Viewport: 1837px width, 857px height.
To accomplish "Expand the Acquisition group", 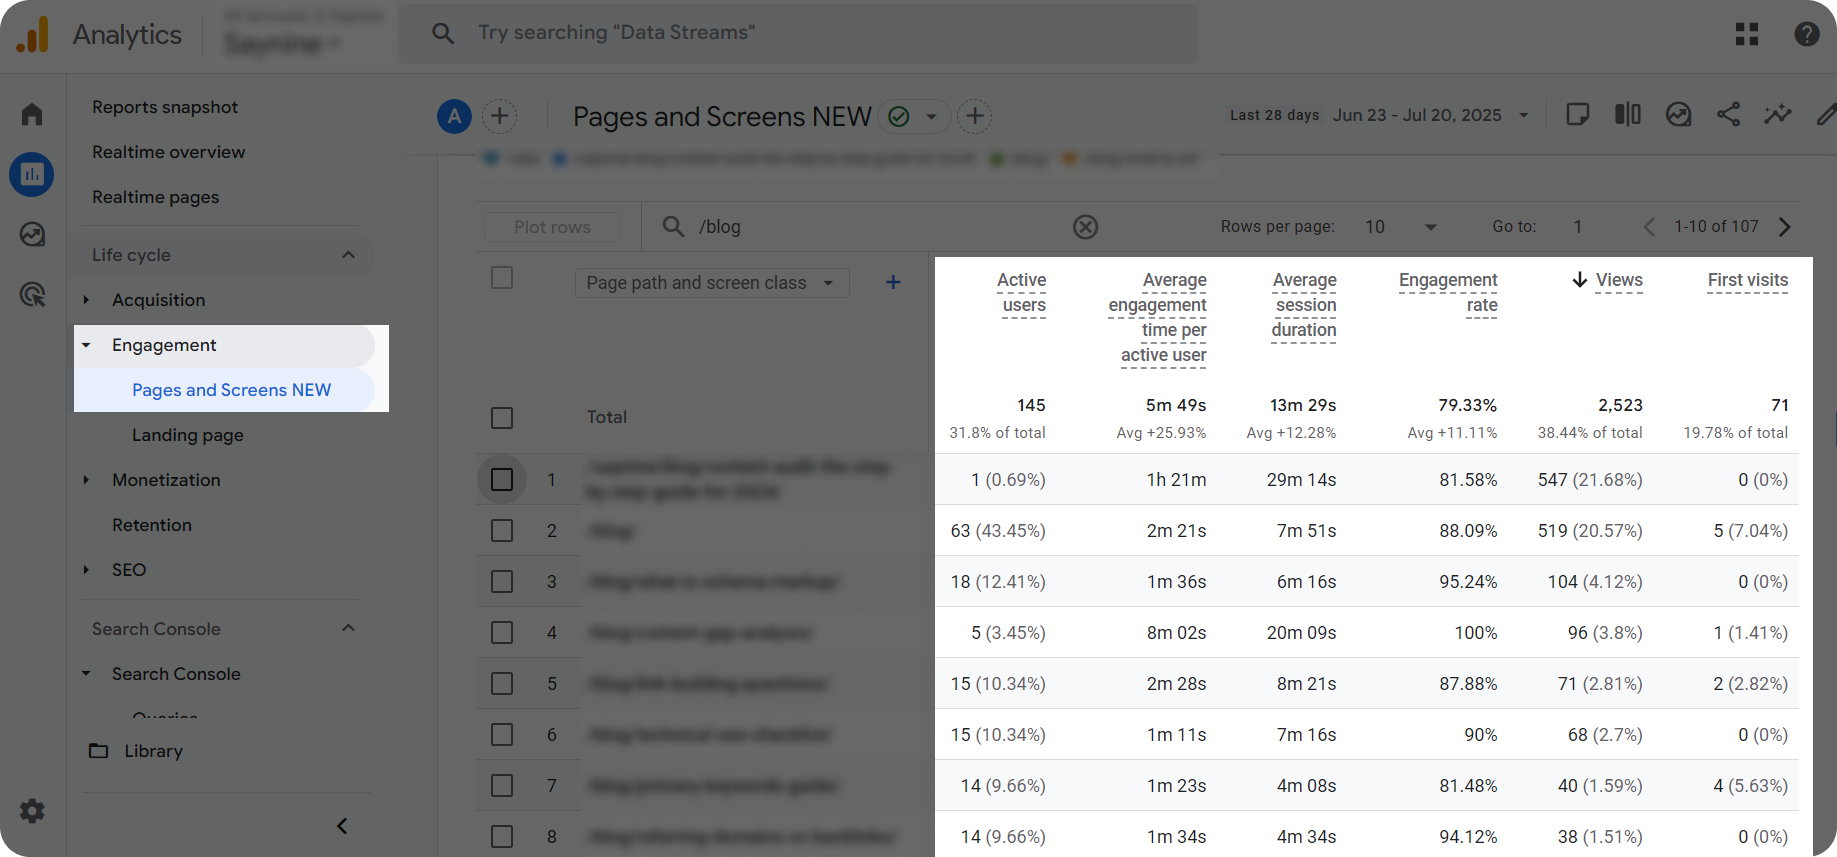I will click(86, 300).
